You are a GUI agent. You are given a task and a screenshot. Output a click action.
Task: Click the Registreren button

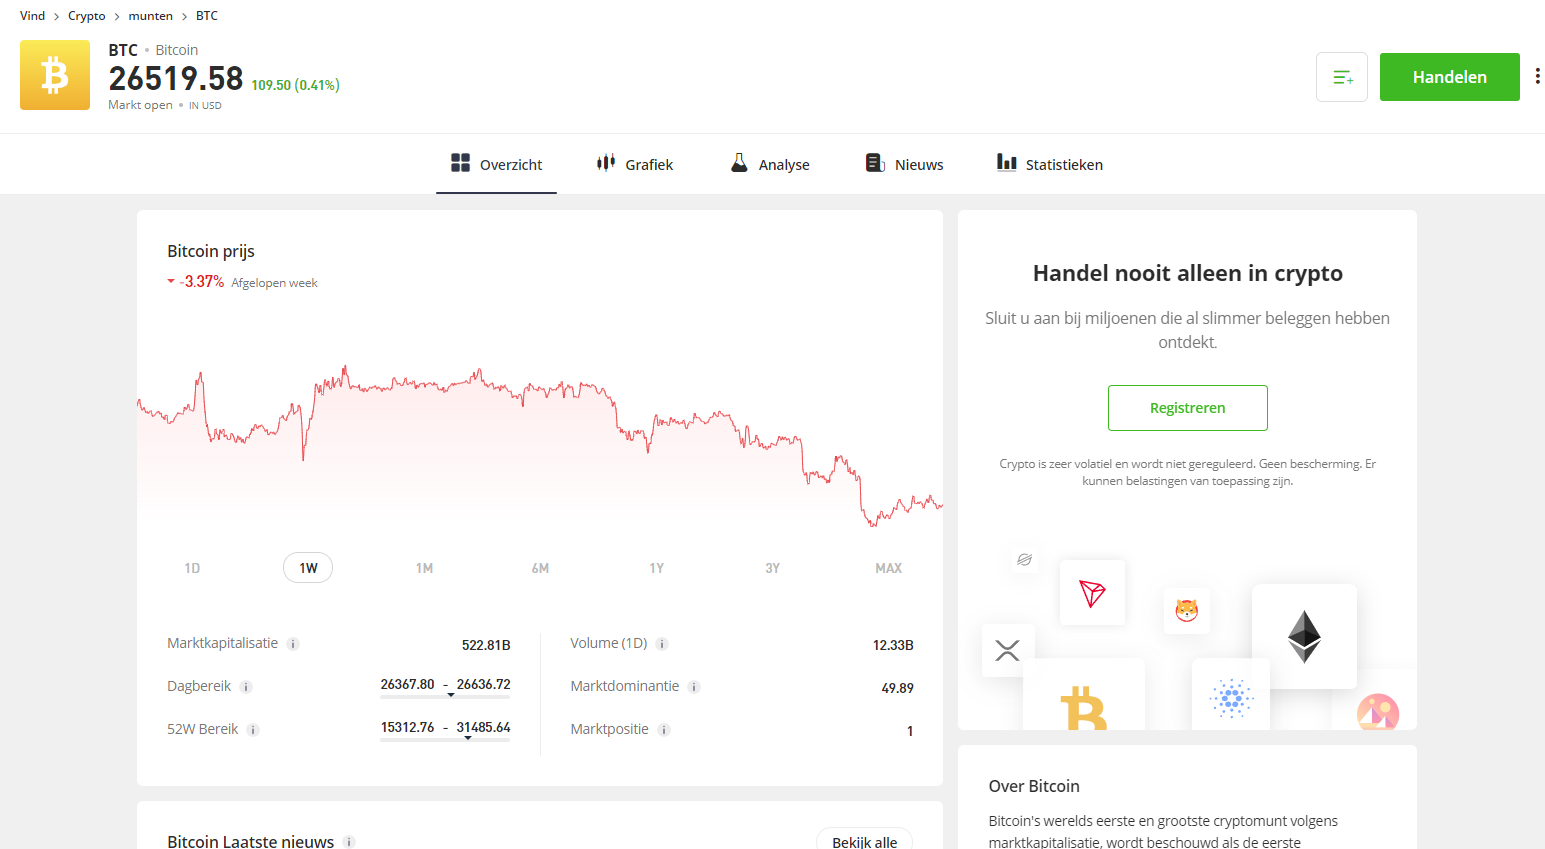1187,408
